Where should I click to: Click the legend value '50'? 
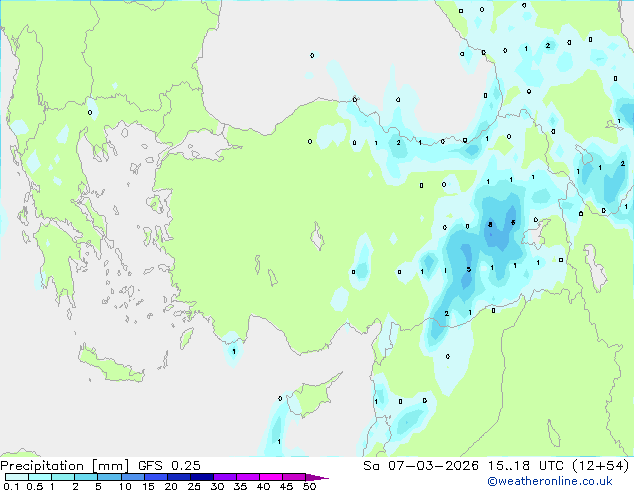click(x=310, y=486)
